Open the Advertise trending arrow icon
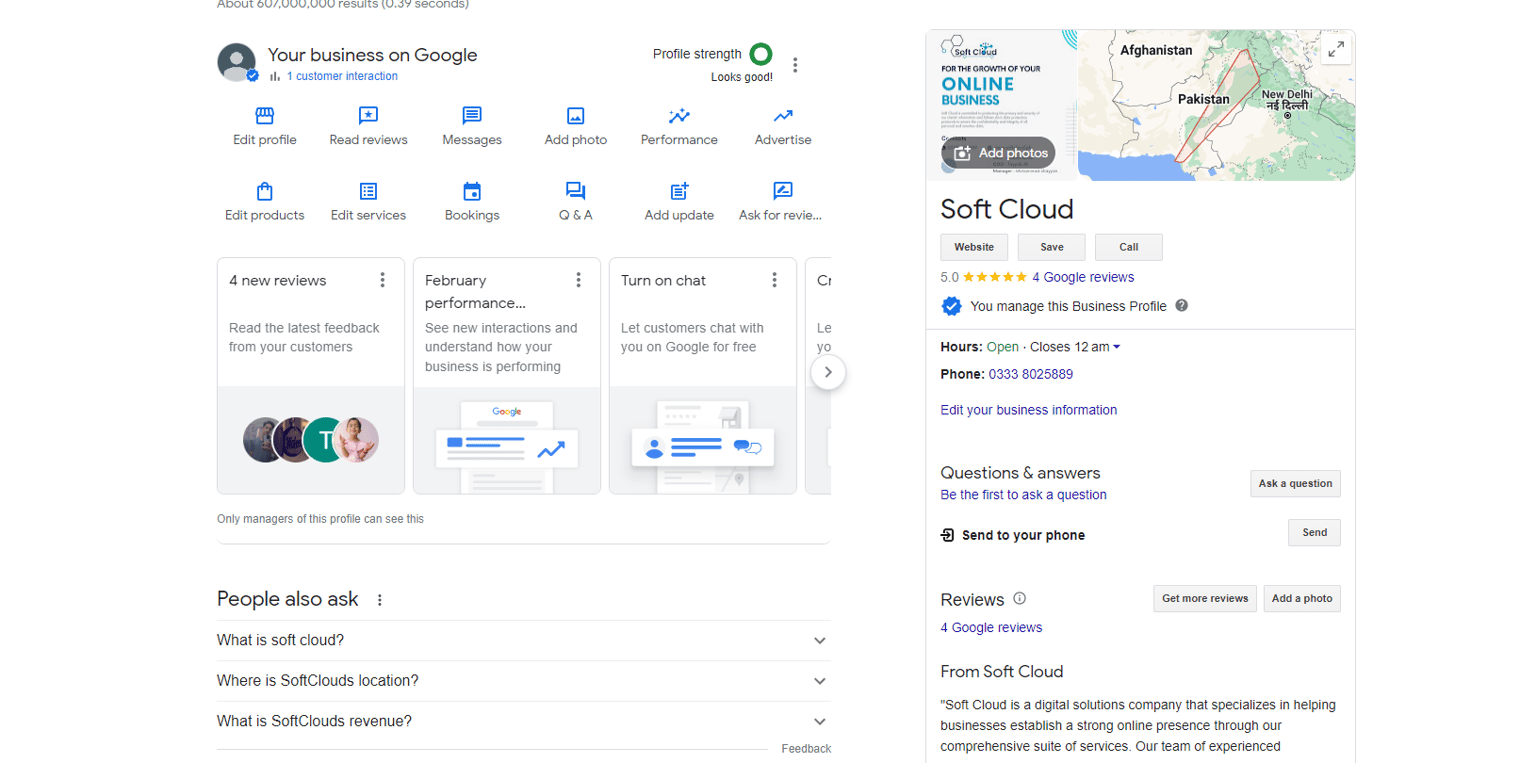 coord(783,116)
